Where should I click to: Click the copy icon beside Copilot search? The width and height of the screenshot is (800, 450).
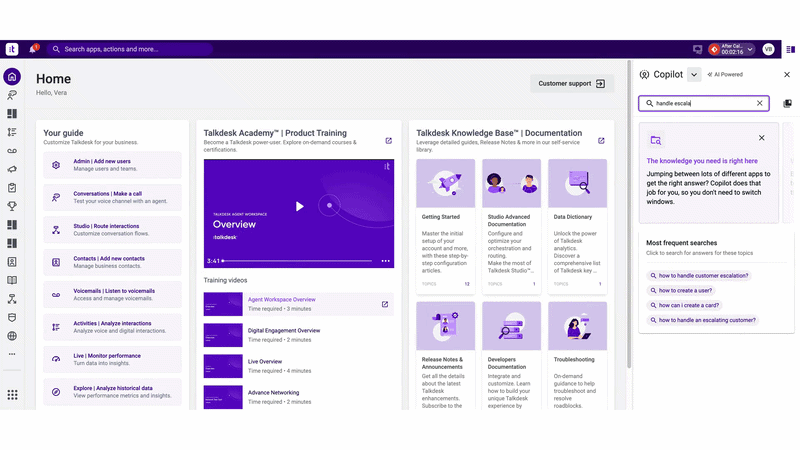[x=787, y=104]
